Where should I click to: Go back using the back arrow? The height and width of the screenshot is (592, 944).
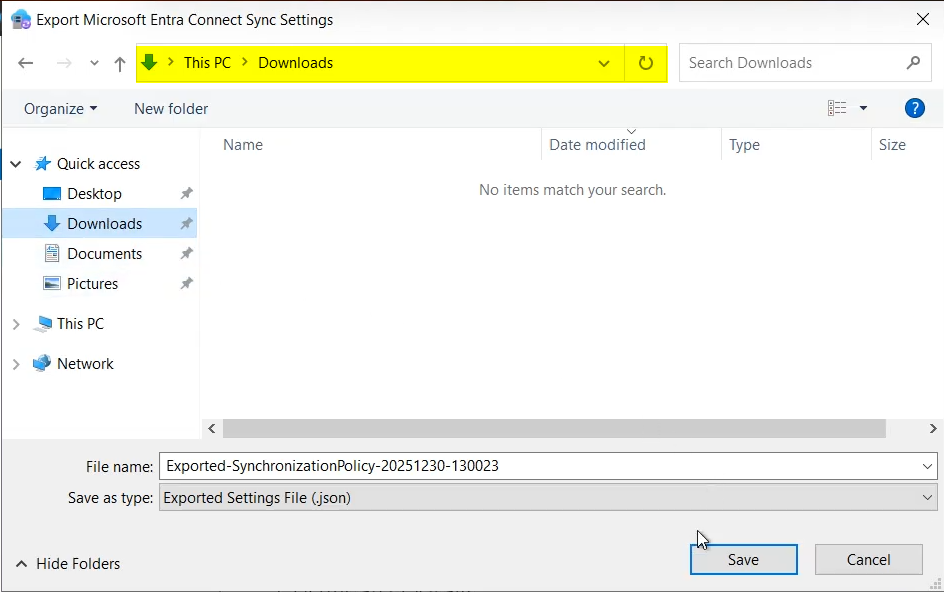(x=25, y=63)
